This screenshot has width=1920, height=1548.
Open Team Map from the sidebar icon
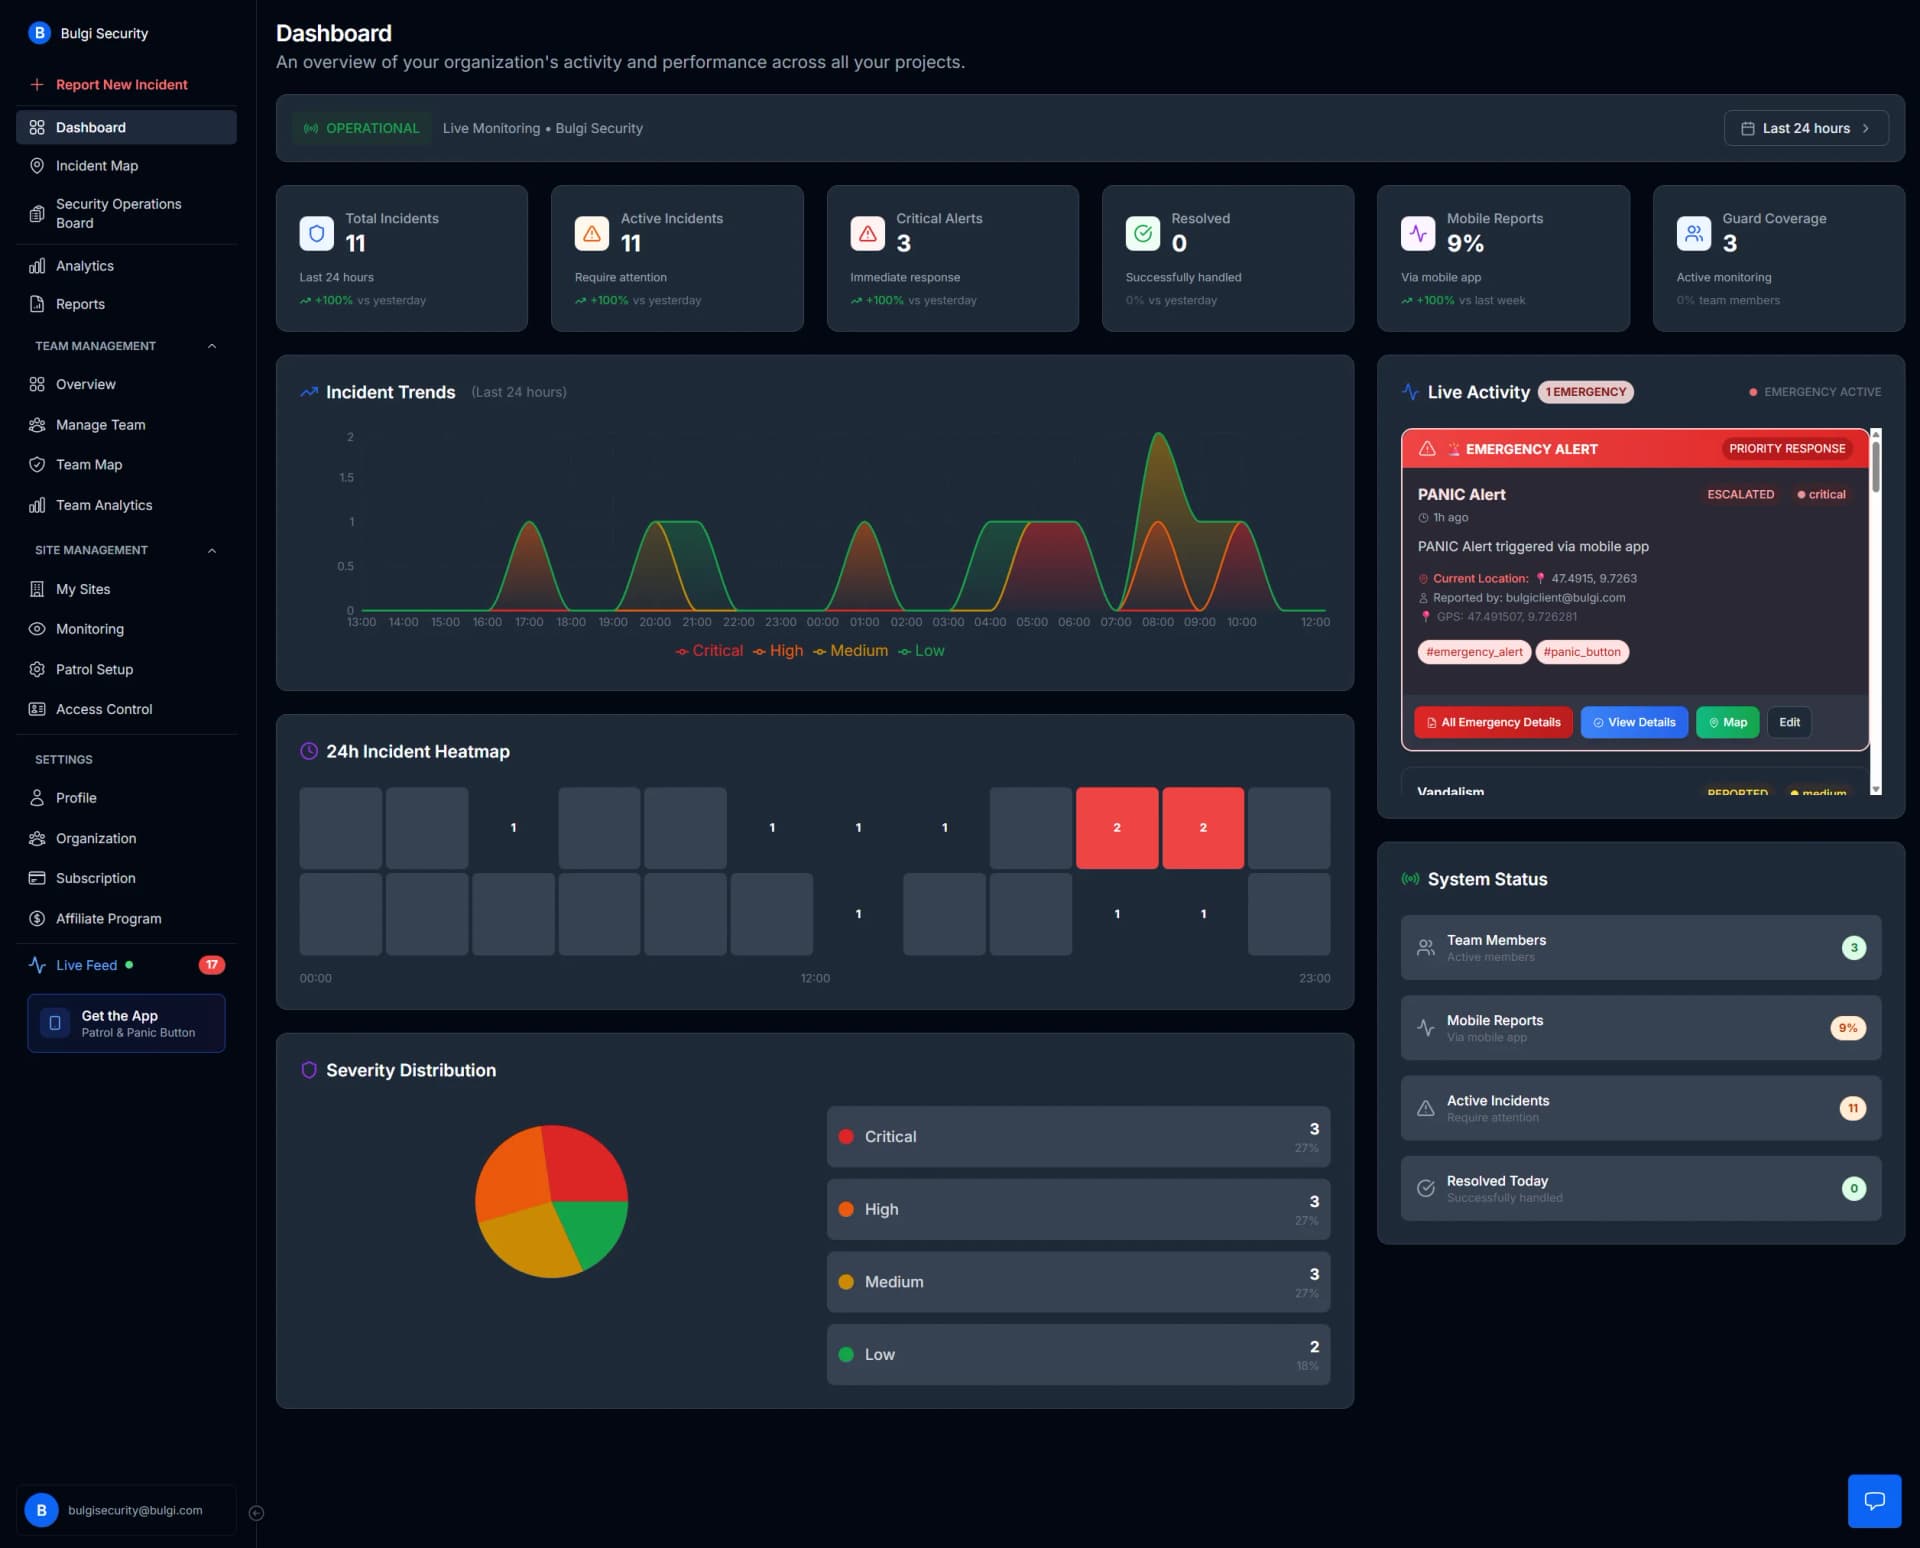click(37, 464)
